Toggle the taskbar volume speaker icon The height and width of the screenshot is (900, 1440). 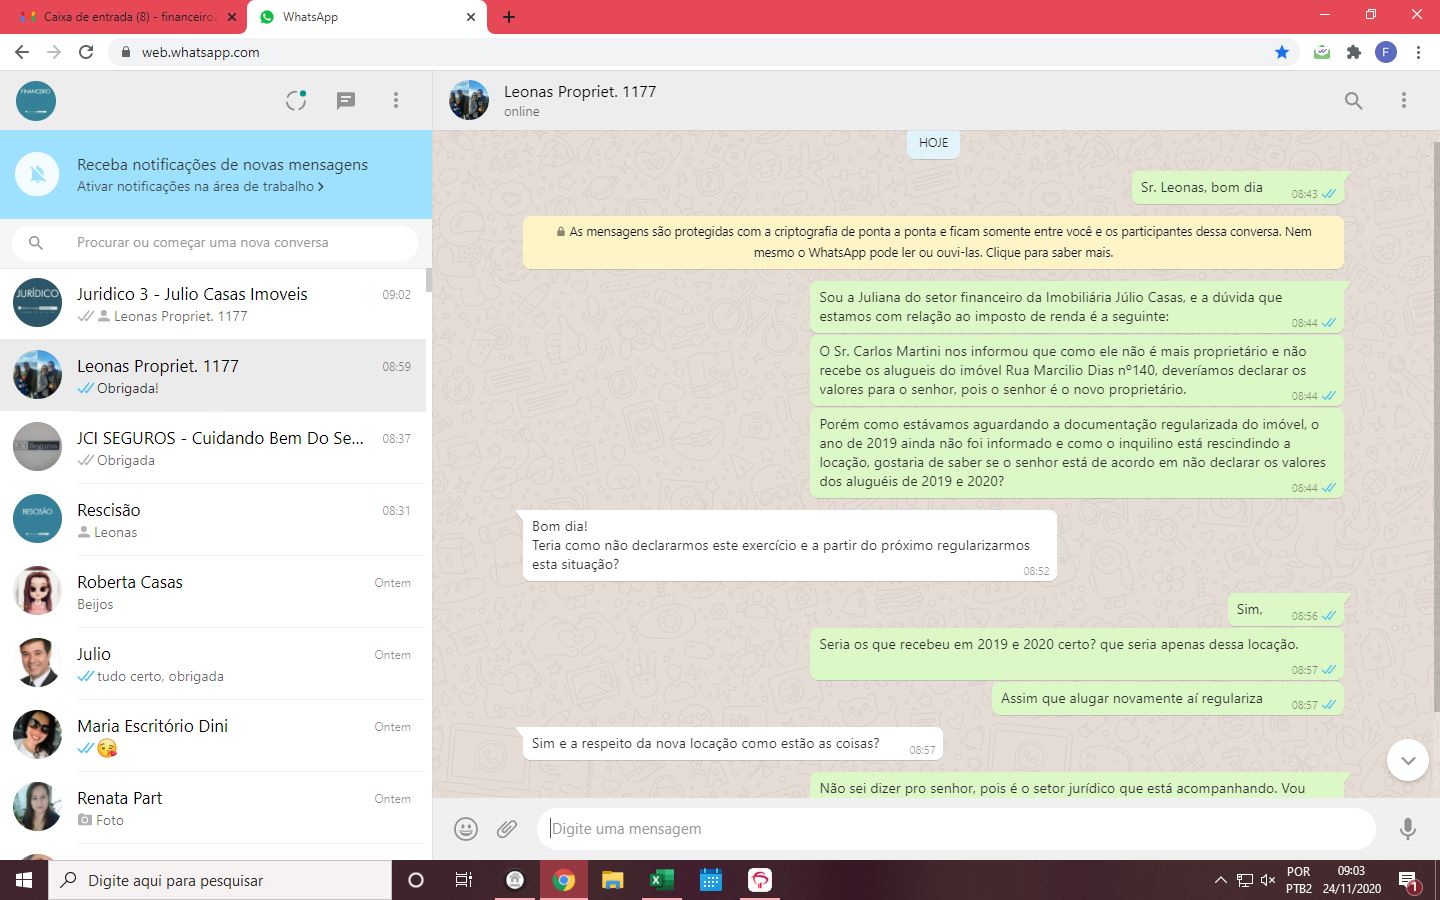[1268, 880]
